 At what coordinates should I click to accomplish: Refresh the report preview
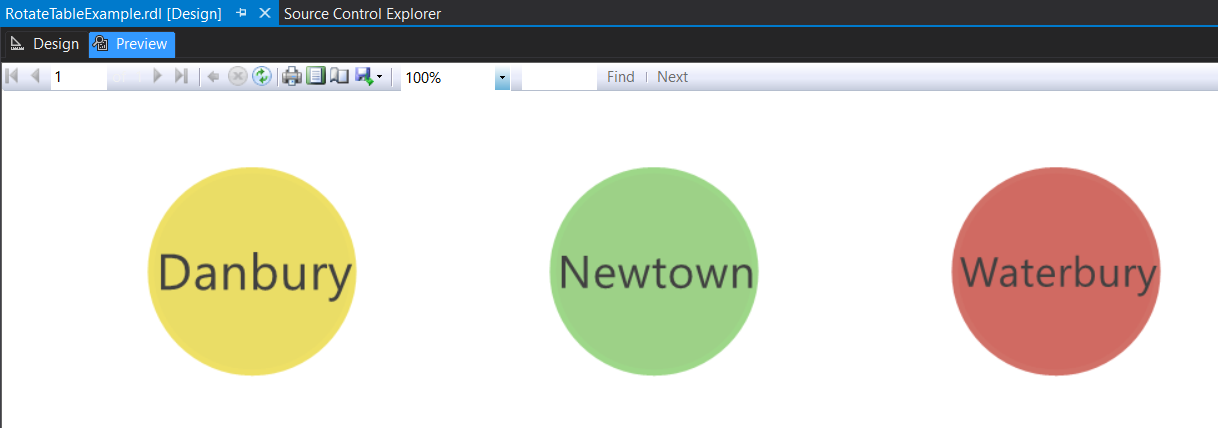[x=261, y=77]
